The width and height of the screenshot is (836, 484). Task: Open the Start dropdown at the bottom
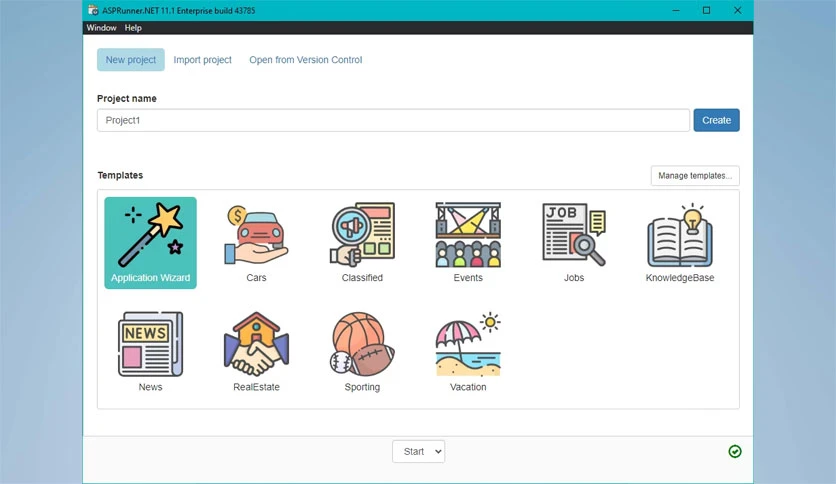419,451
